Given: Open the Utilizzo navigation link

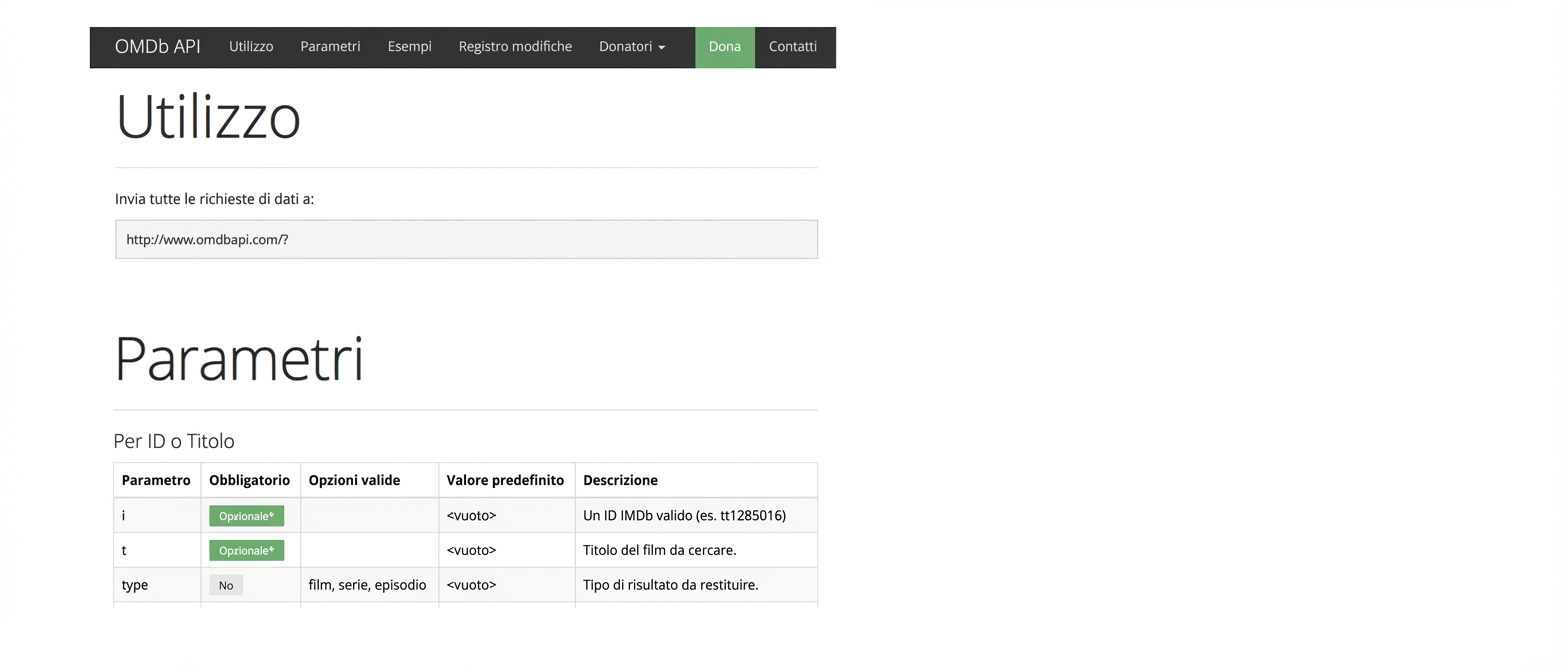Looking at the screenshot, I should (251, 47).
